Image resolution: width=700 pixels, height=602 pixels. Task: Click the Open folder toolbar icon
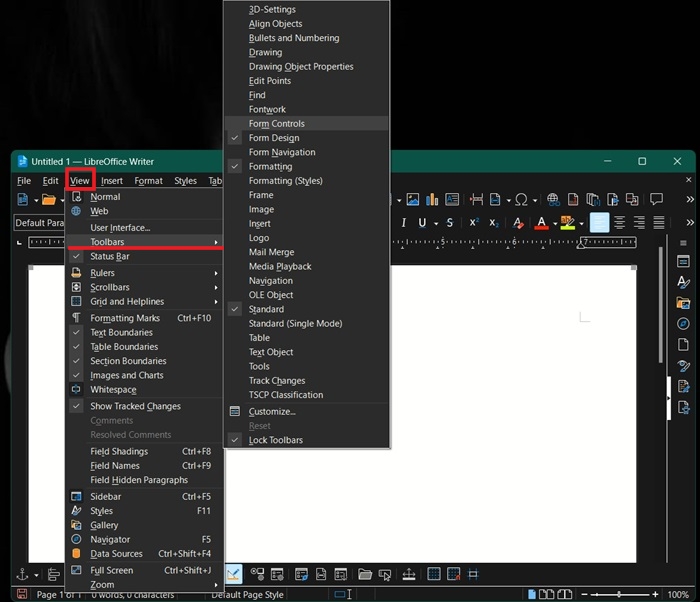(49, 199)
